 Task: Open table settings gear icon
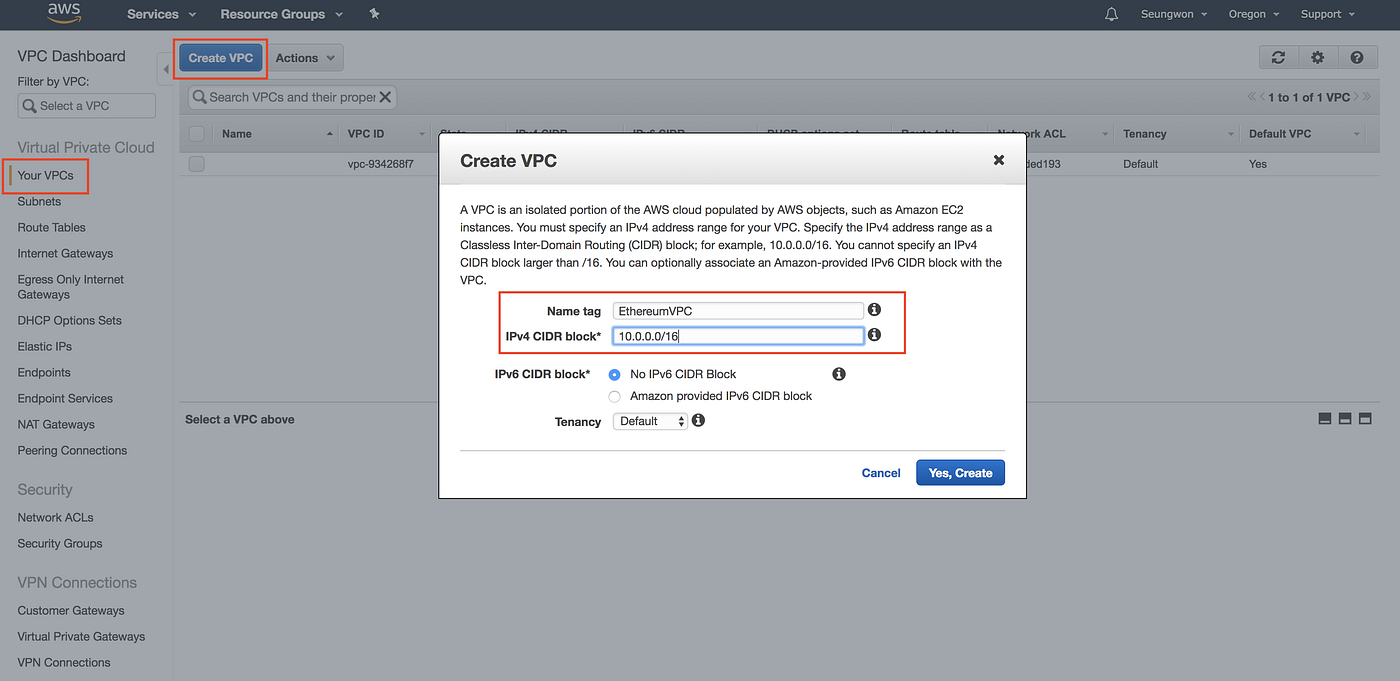(x=1317, y=58)
